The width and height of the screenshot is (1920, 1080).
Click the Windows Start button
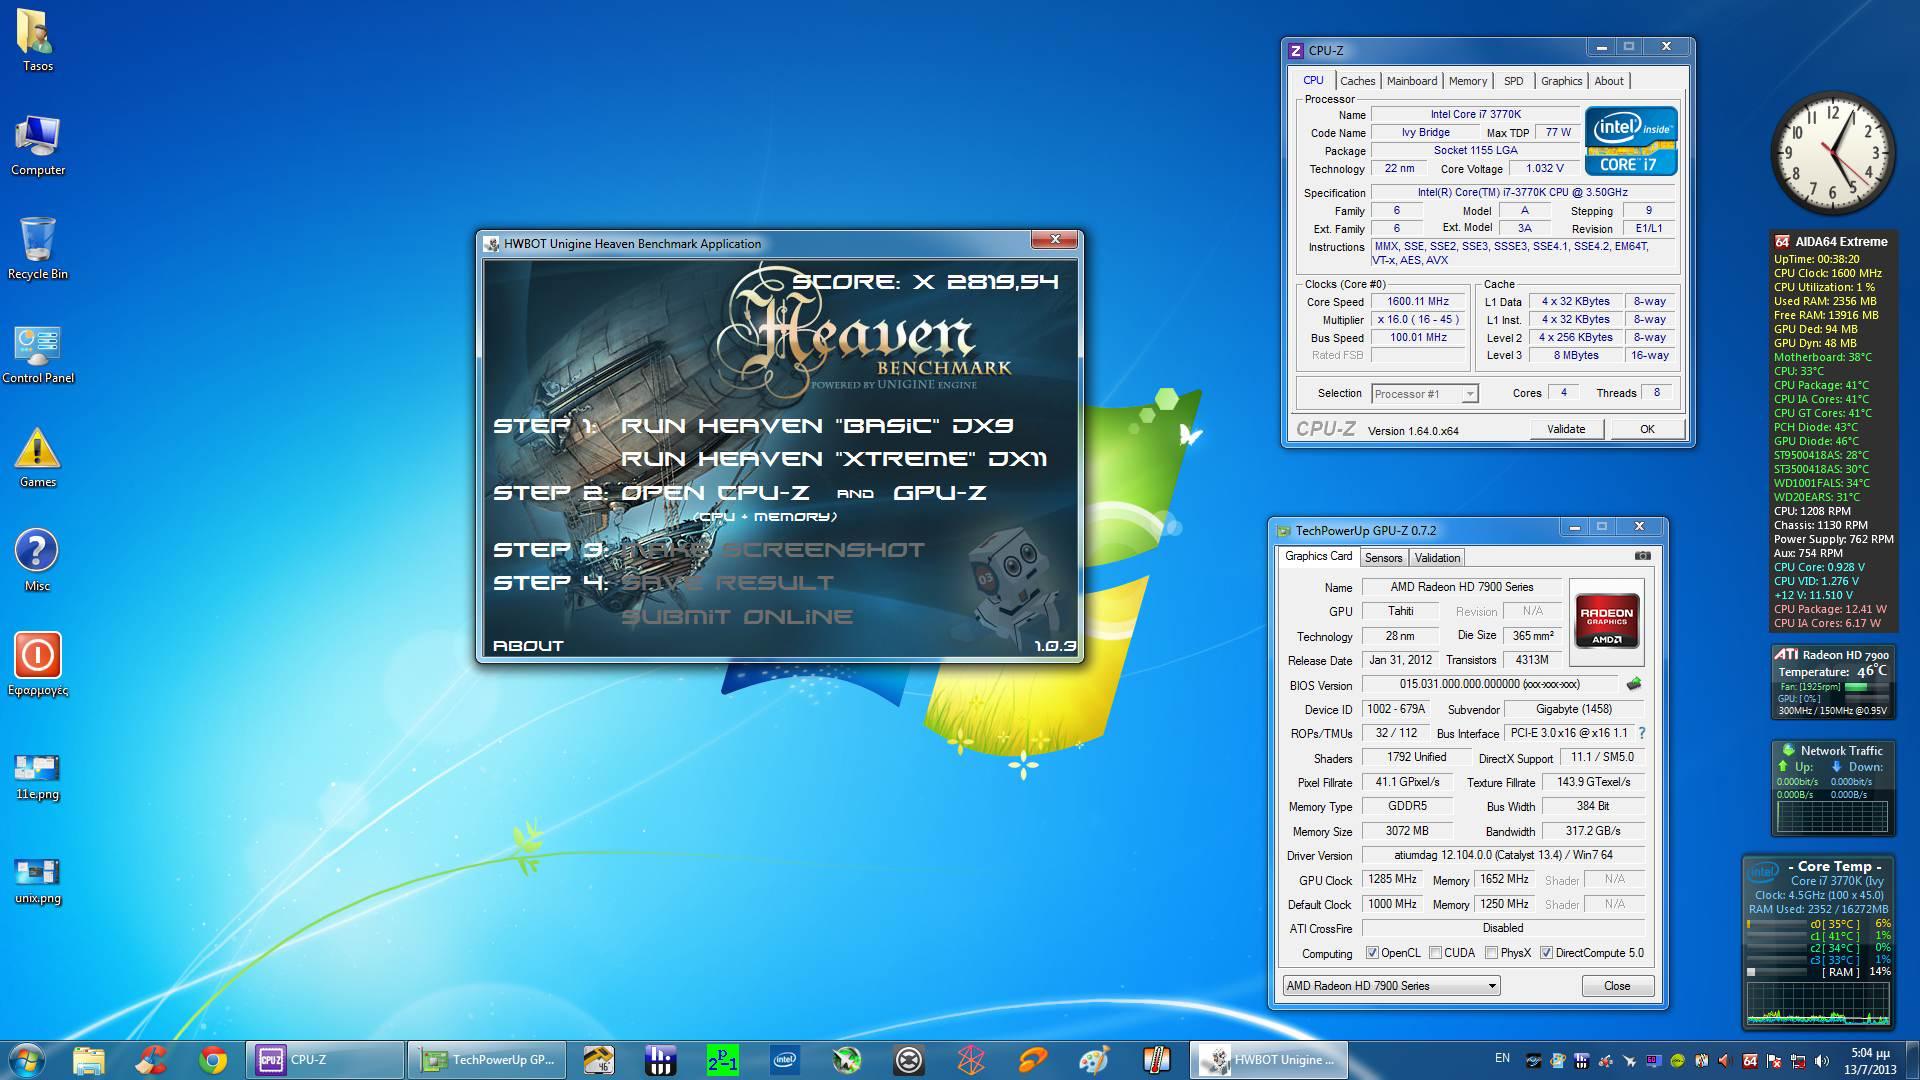pyautogui.click(x=27, y=1059)
